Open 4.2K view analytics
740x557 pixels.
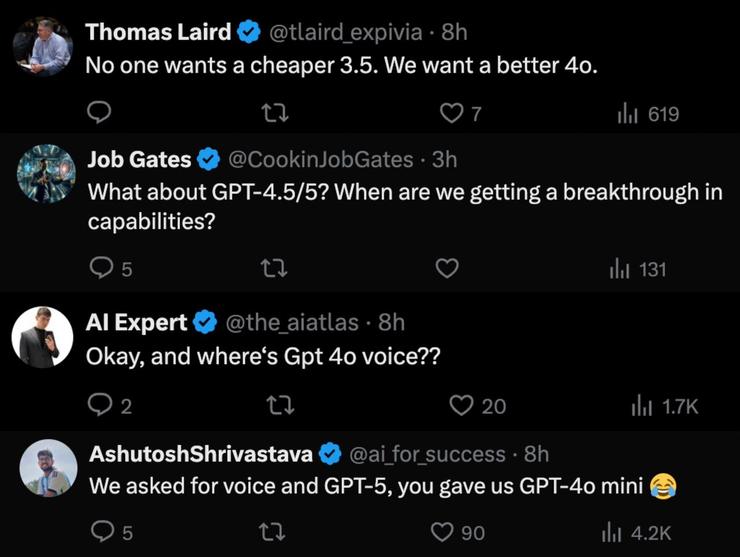(x=612, y=532)
